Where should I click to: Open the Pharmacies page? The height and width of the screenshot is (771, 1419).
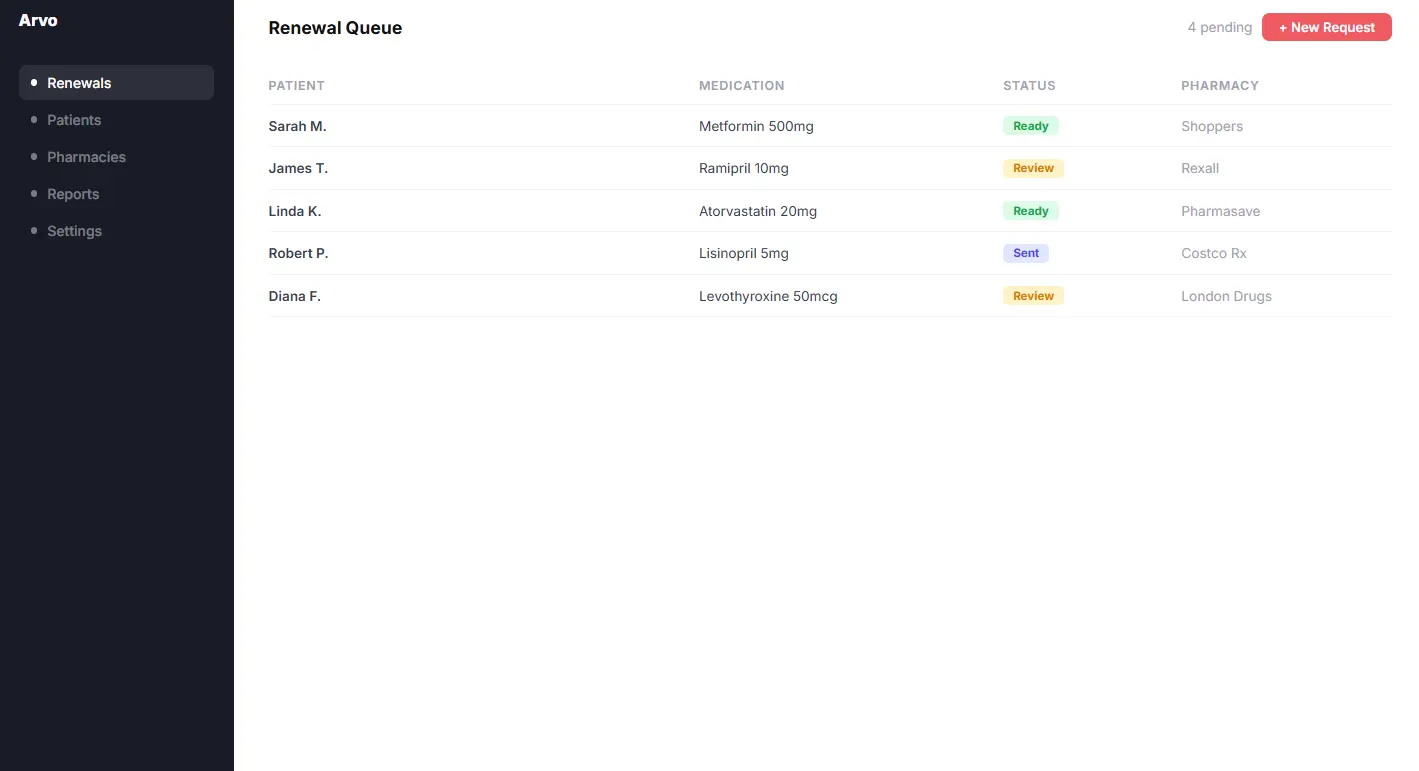(86, 157)
